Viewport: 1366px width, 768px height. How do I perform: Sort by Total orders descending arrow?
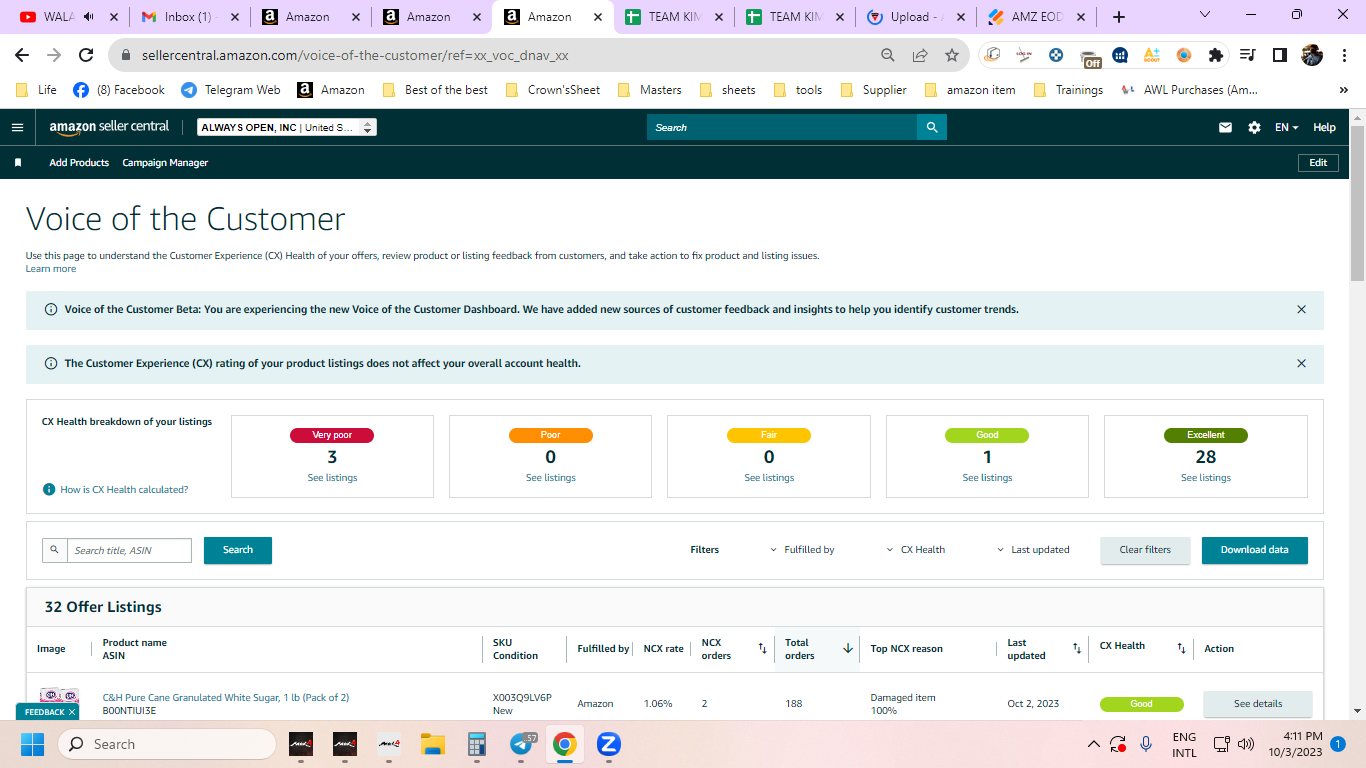(848, 649)
